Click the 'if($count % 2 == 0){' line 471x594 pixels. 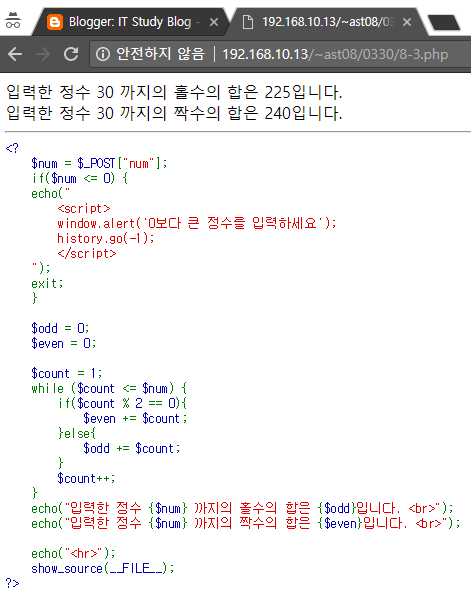click(122, 403)
